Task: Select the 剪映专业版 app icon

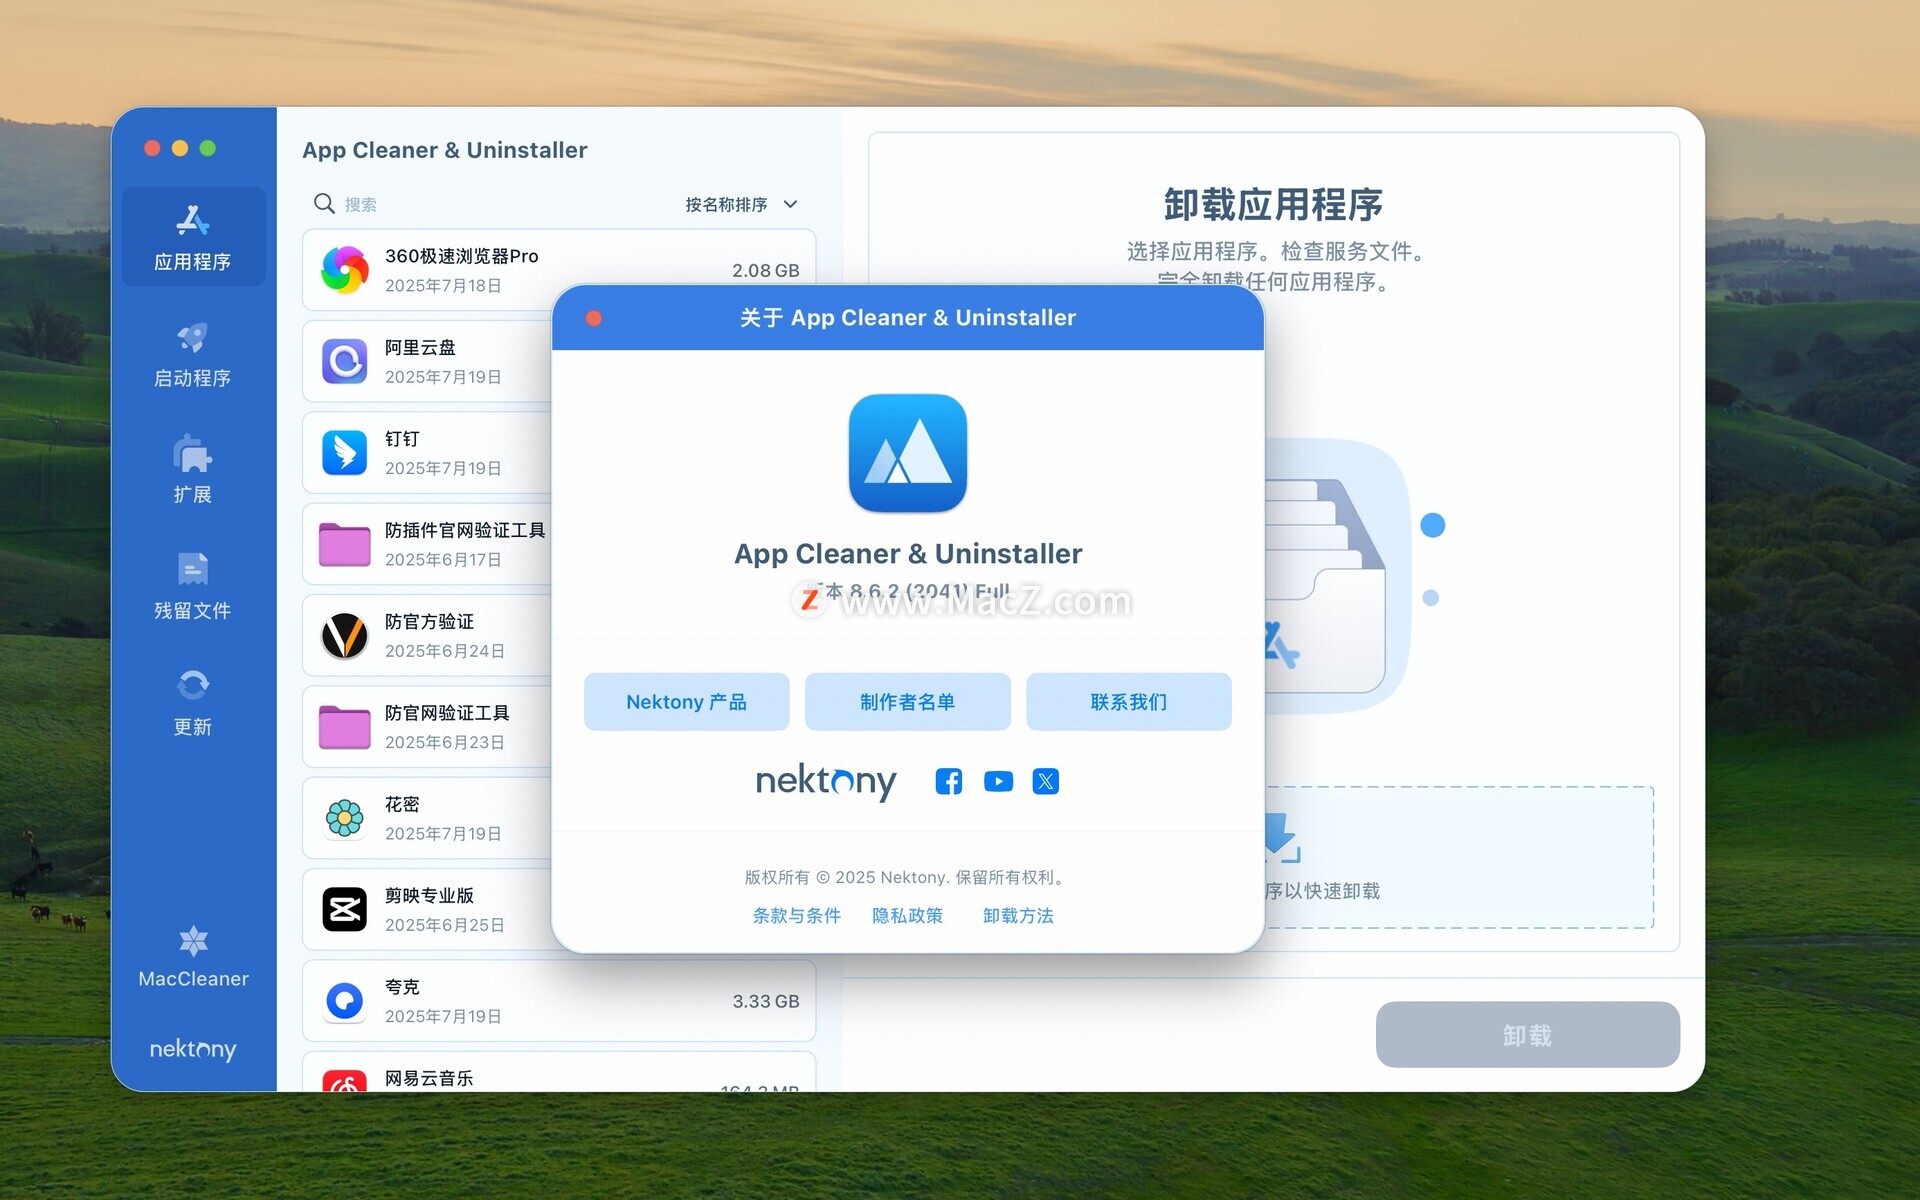Action: [x=345, y=909]
